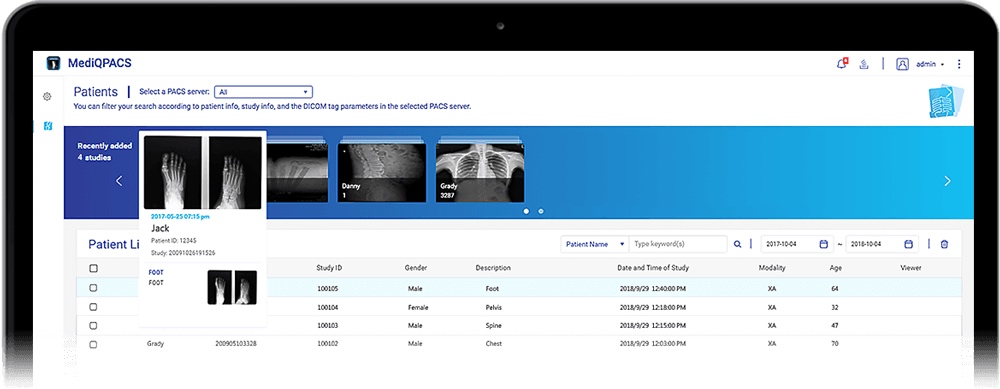Click the MediQPACS logo icon
This screenshot has height=389, width=1000.
[x=54, y=63]
